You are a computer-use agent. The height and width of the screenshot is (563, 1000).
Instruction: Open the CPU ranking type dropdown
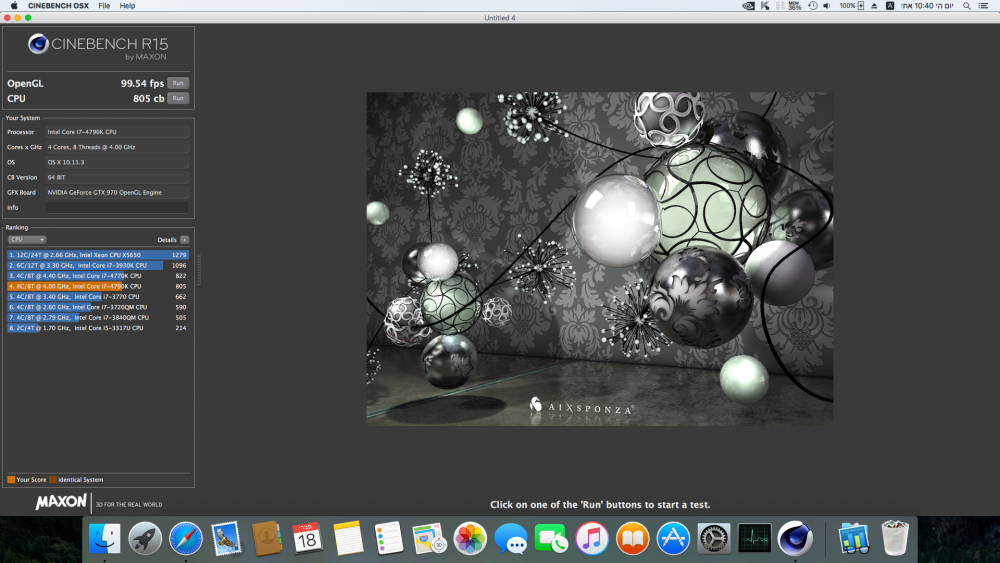(x=27, y=240)
